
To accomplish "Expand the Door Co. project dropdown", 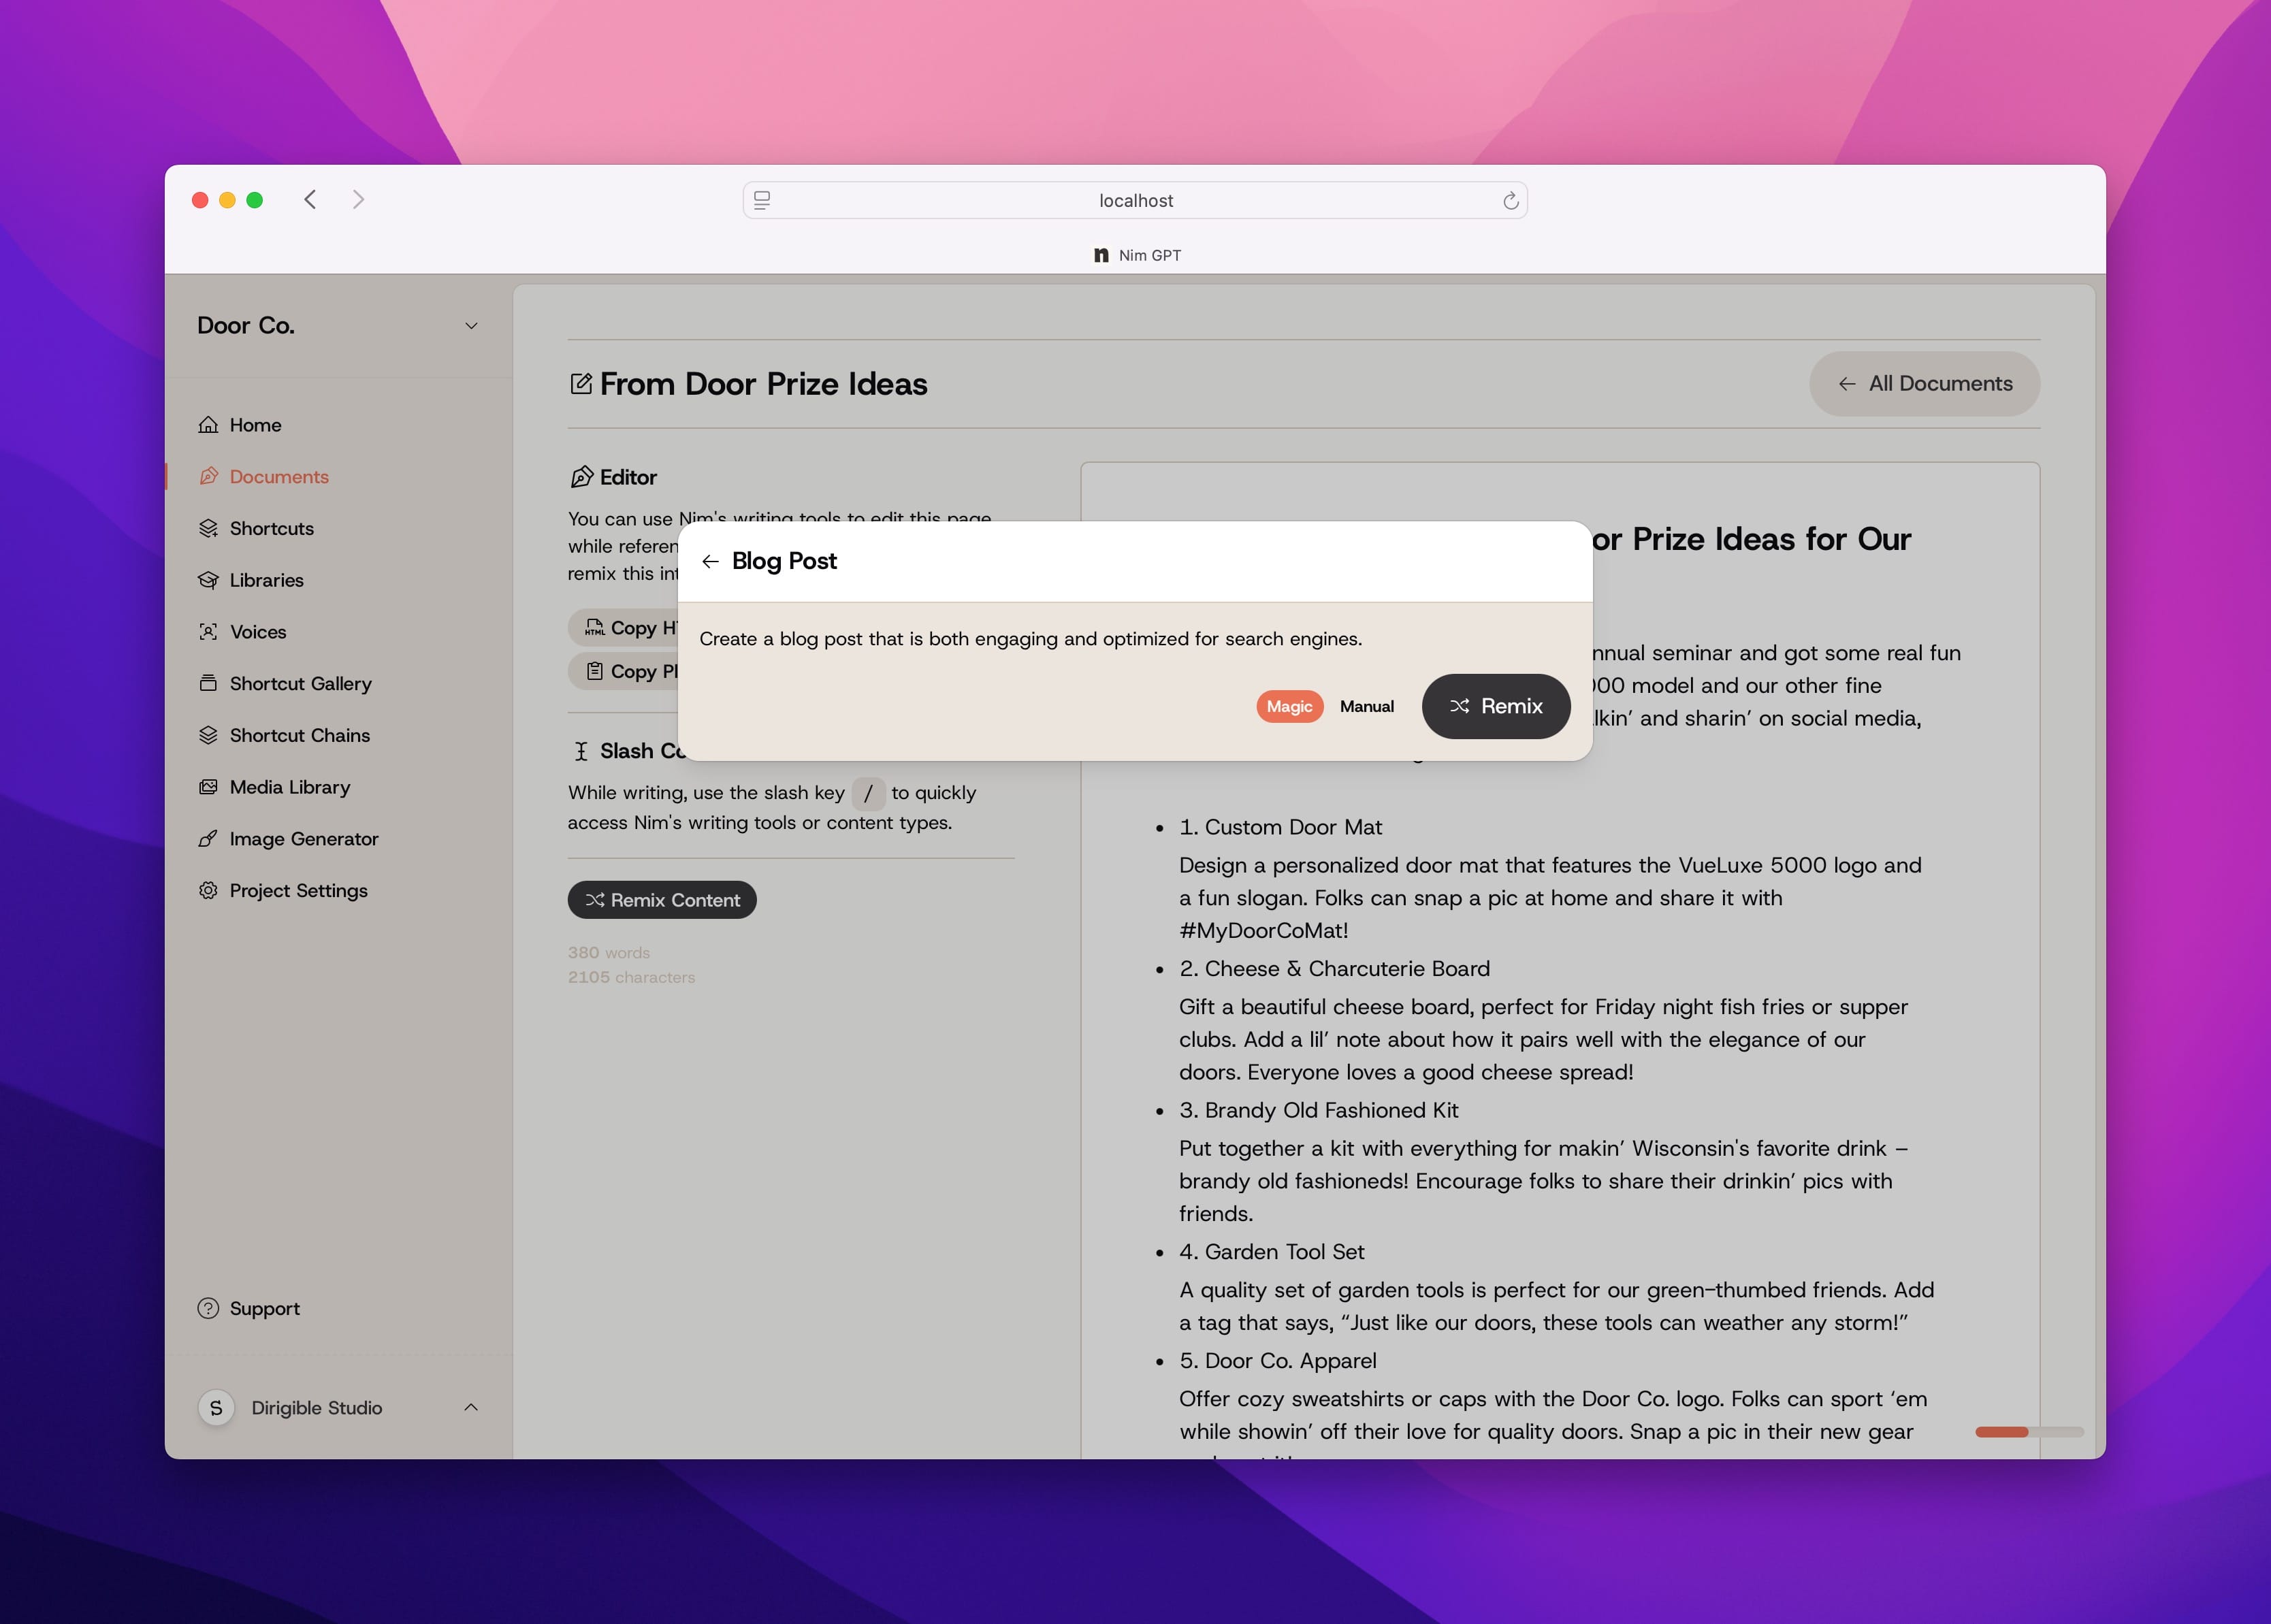I will [471, 326].
